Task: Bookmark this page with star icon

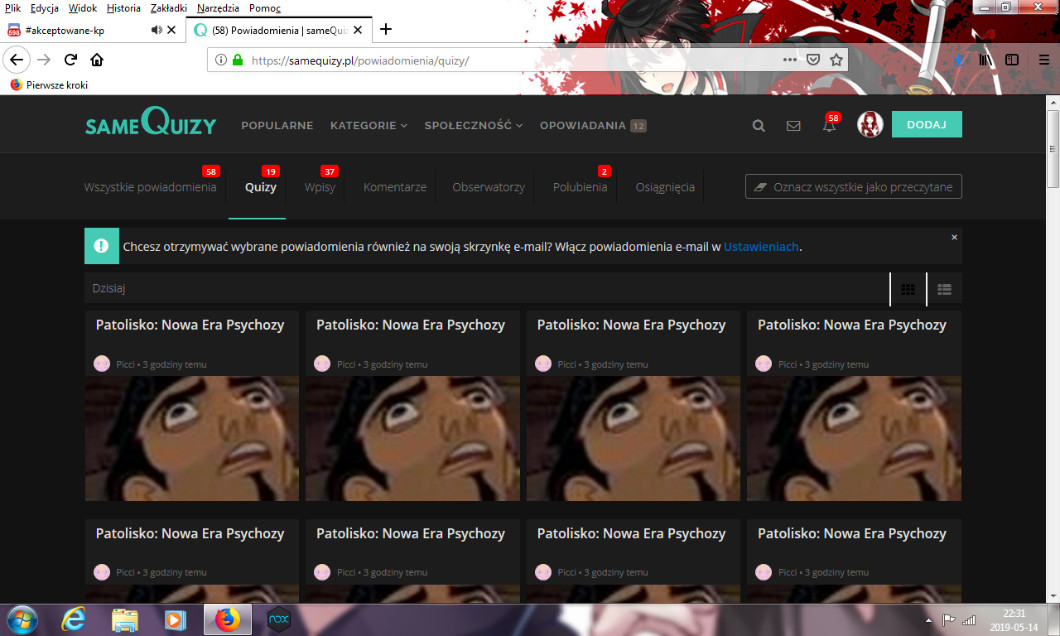Action: 836,60
